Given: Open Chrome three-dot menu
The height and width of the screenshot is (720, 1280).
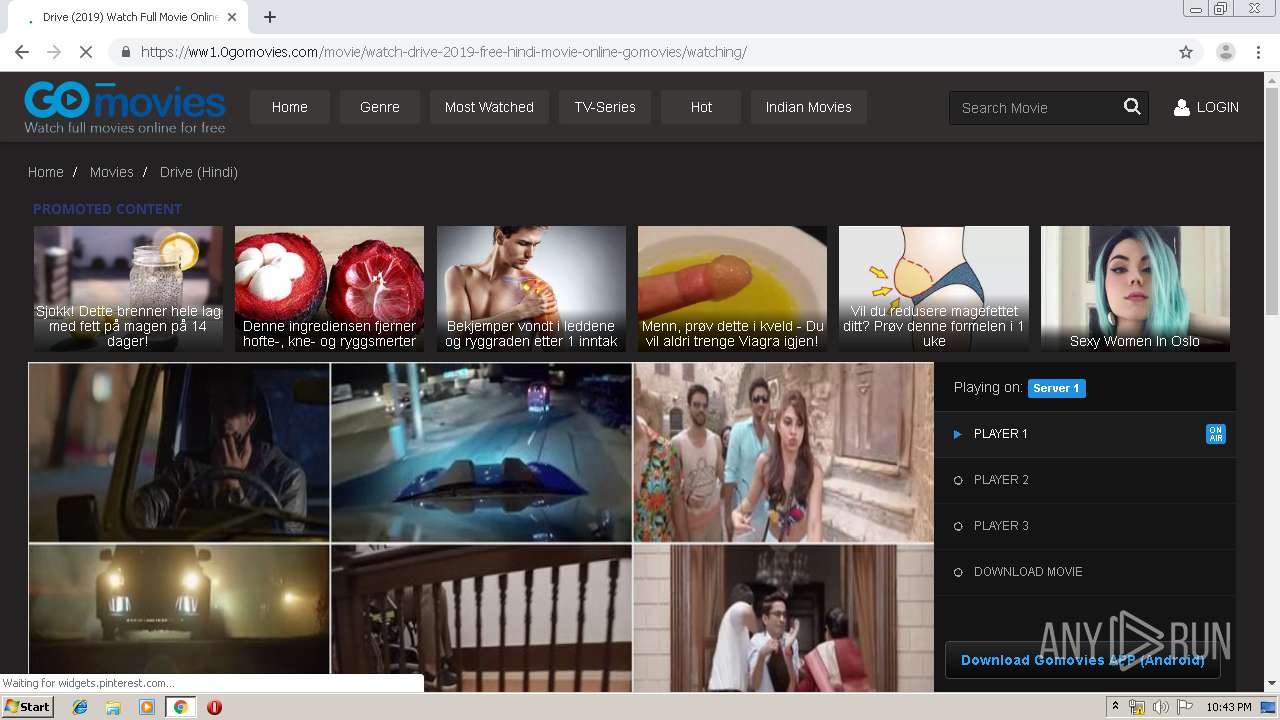Looking at the screenshot, I should 1258,52.
